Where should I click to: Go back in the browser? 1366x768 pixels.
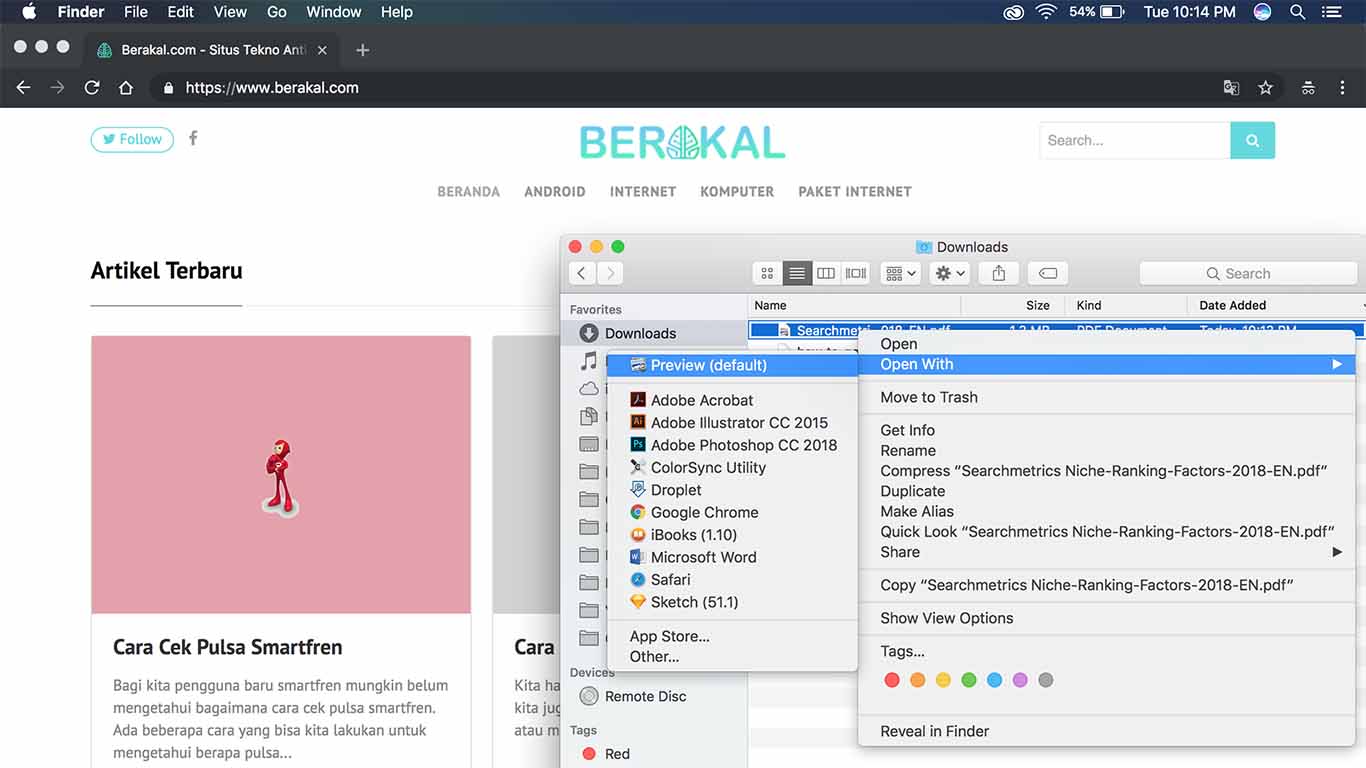24,88
